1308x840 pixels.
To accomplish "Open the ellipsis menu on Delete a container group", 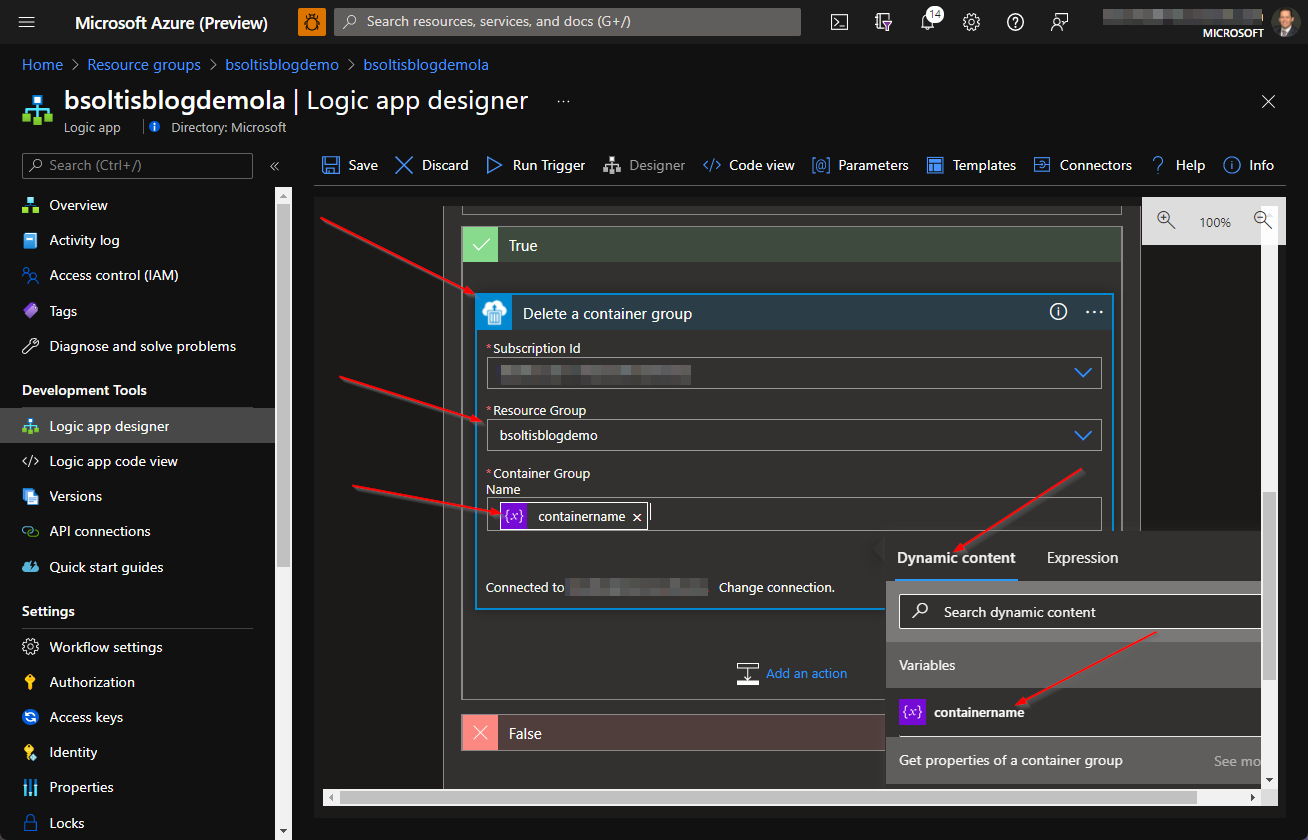I will 1094,312.
